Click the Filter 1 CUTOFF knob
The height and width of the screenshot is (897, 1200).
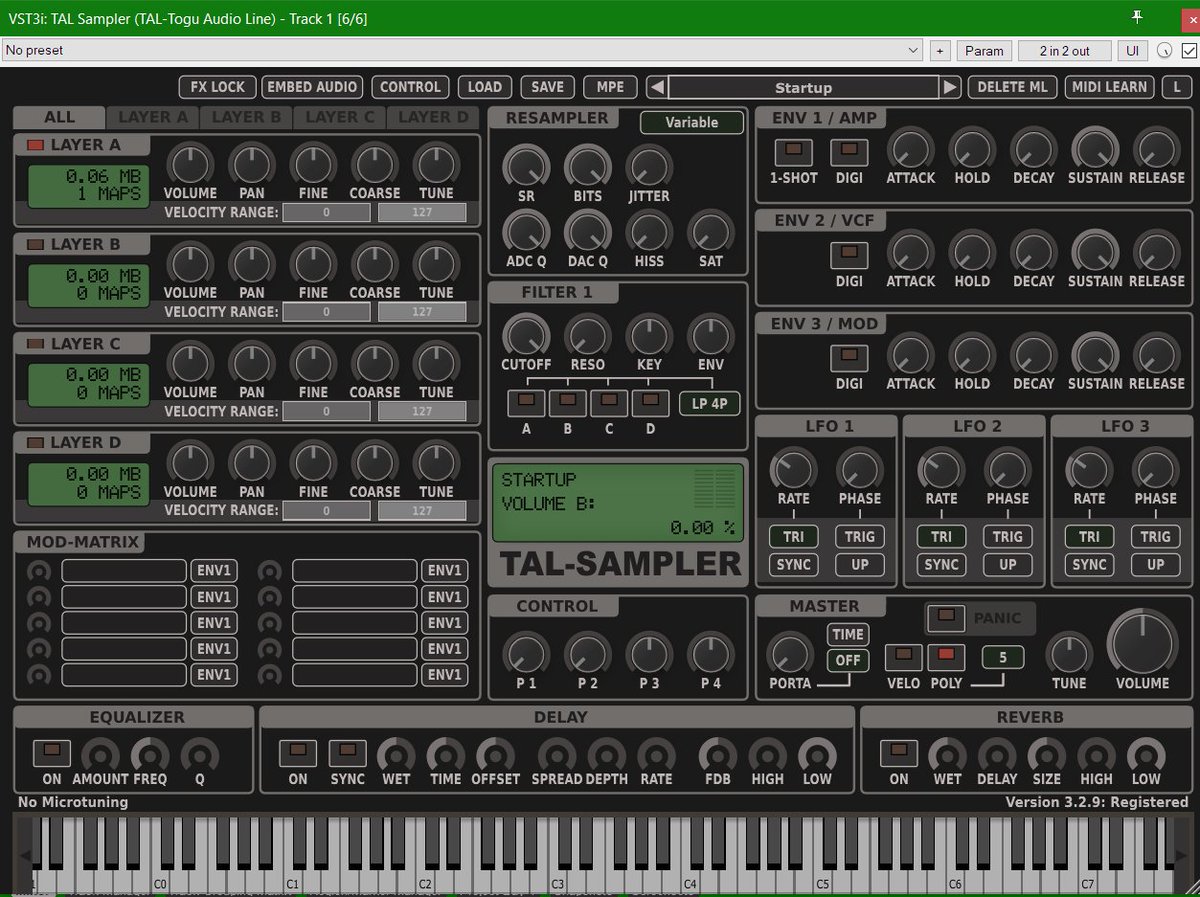pyautogui.click(x=526, y=334)
